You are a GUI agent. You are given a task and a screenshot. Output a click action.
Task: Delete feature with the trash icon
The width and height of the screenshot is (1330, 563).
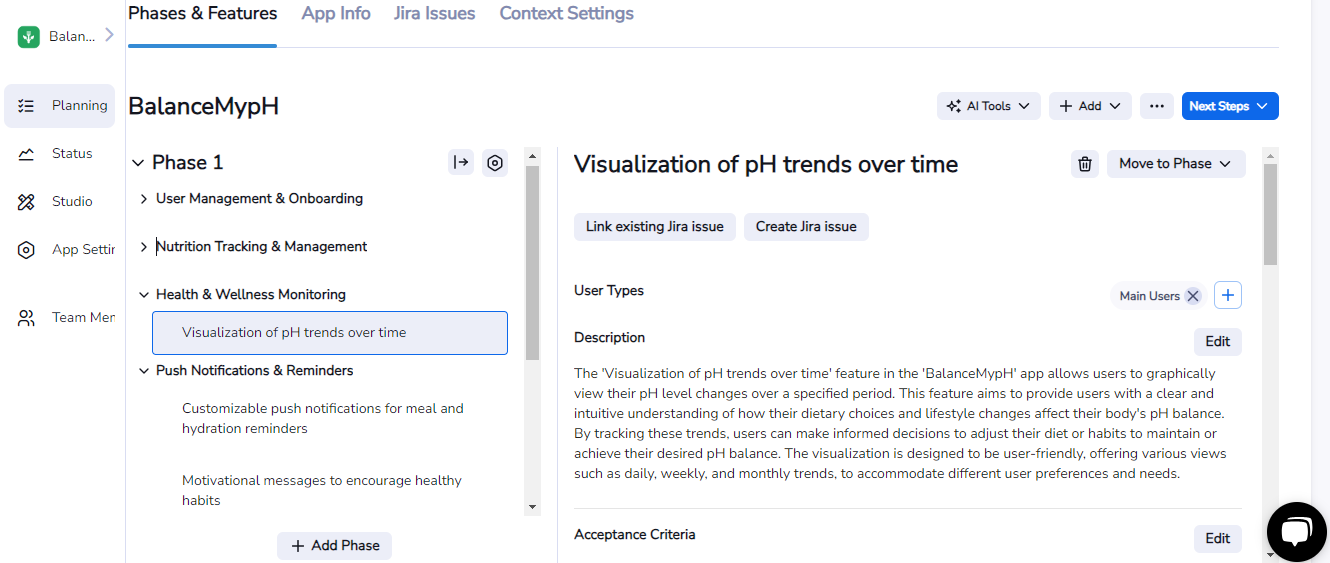coord(1085,164)
